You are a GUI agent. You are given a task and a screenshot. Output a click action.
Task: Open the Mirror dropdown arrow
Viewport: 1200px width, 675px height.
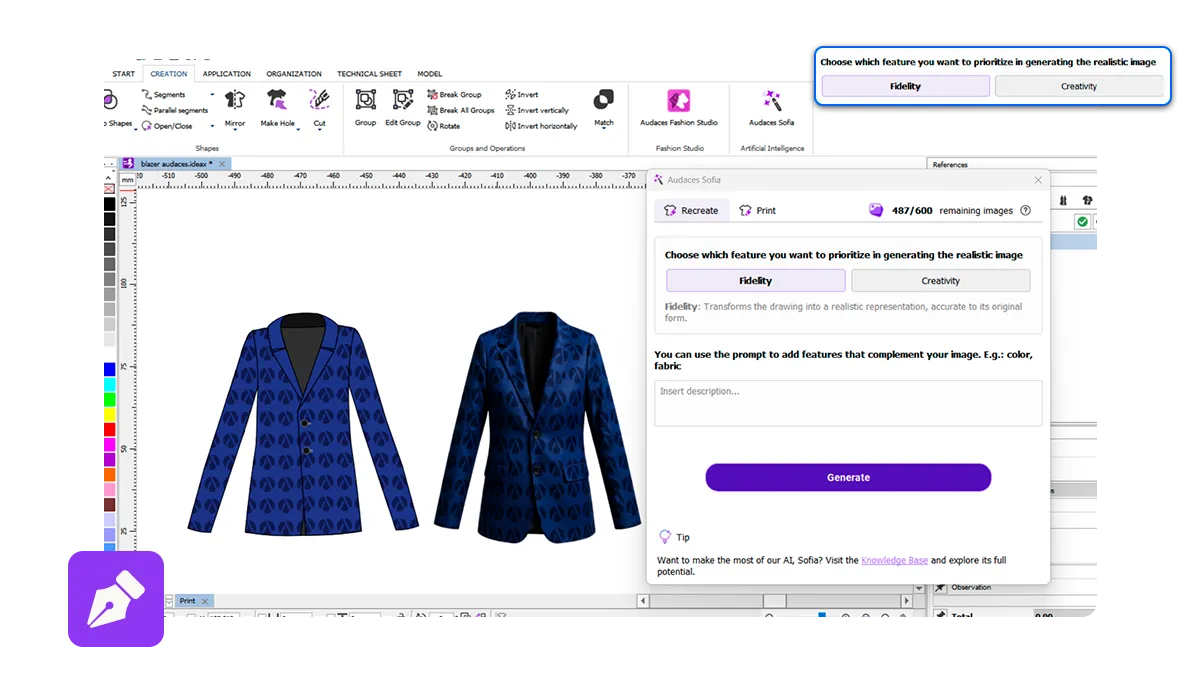[235, 129]
